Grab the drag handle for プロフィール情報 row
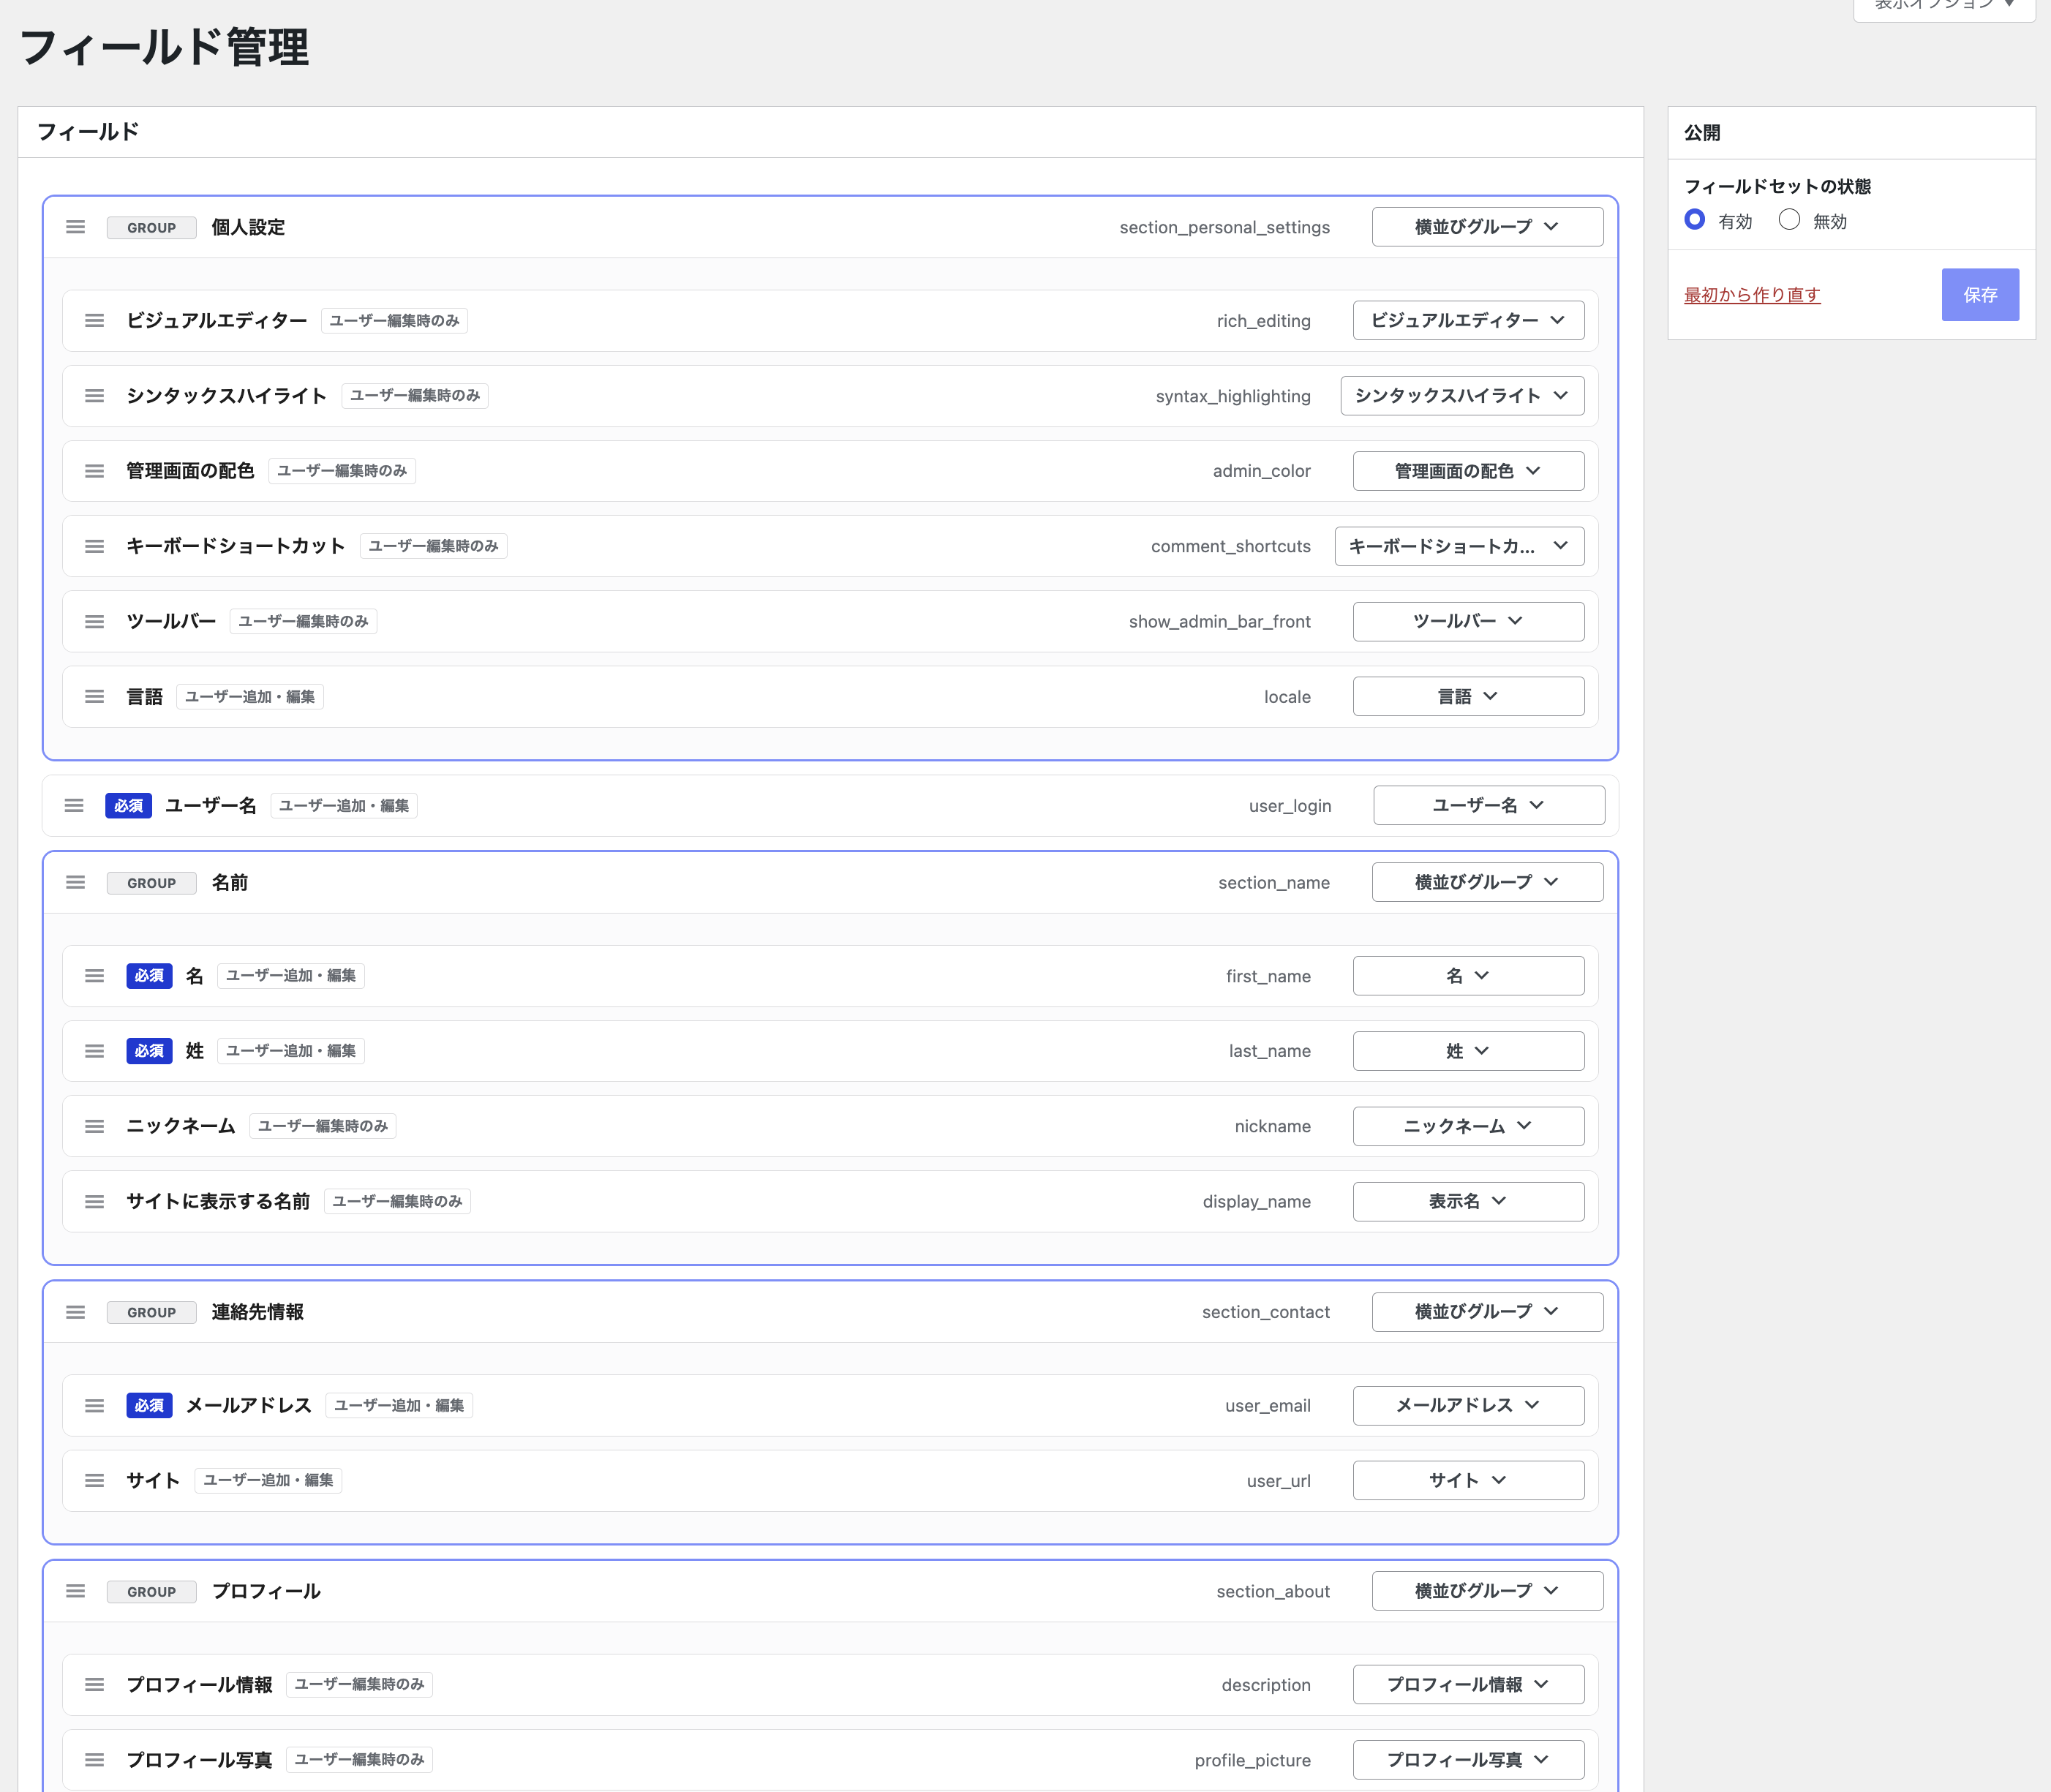The image size is (2051, 1792). (94, 1684)
